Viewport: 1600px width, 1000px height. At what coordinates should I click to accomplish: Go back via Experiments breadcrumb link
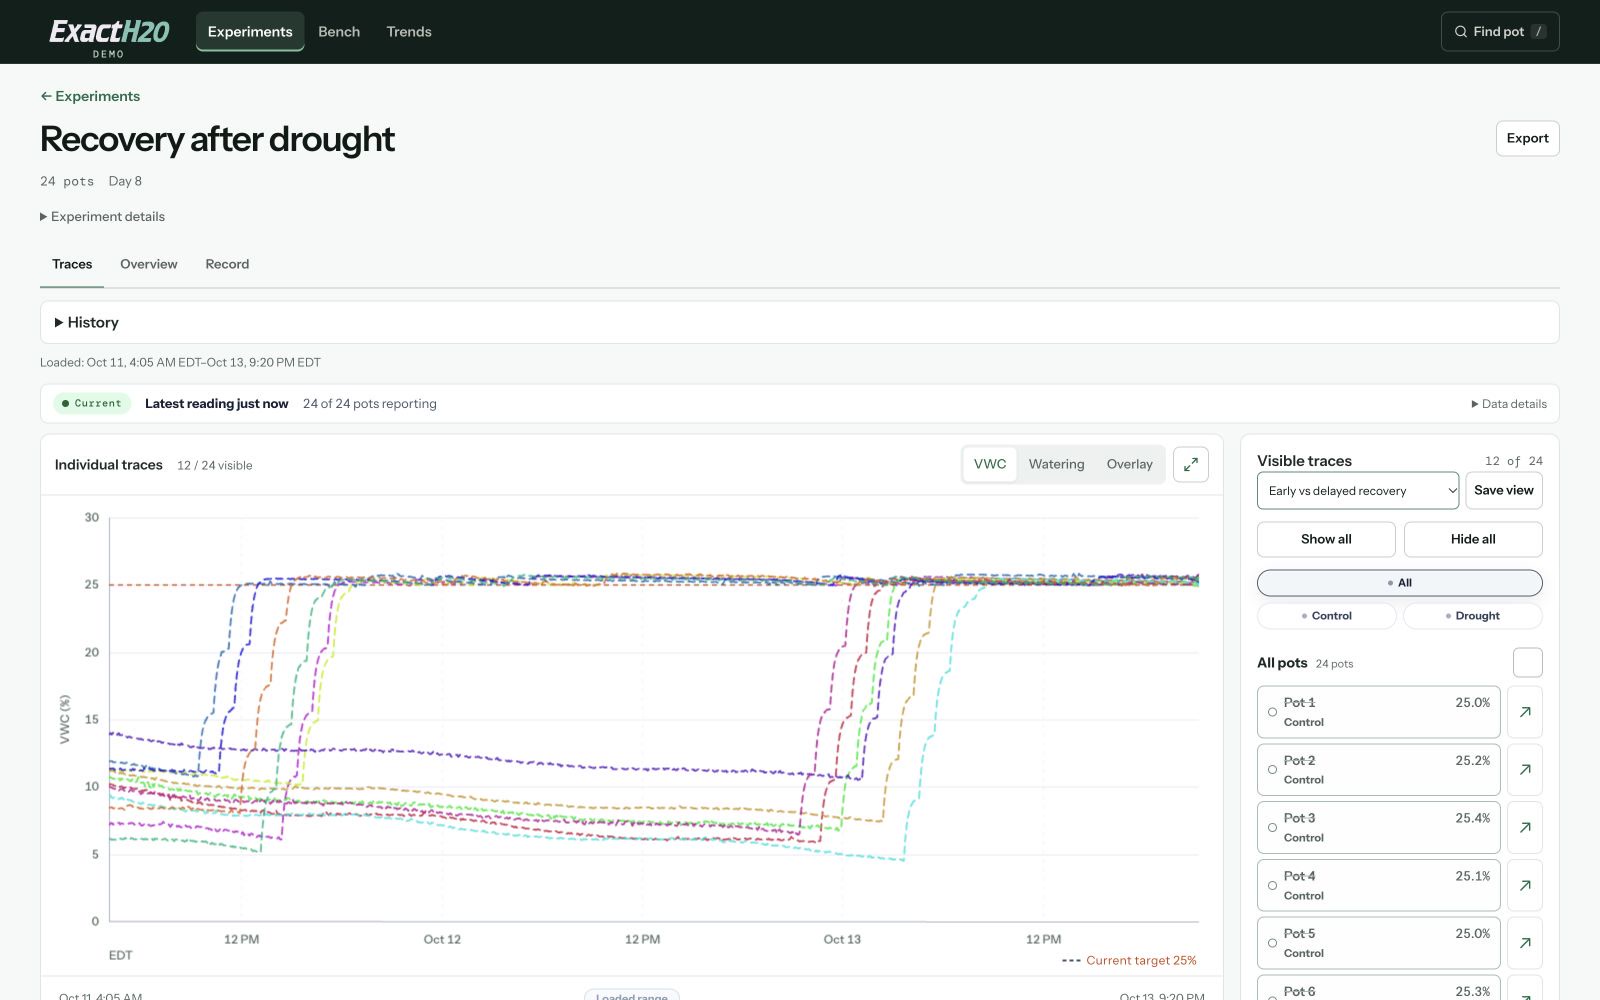90,96
